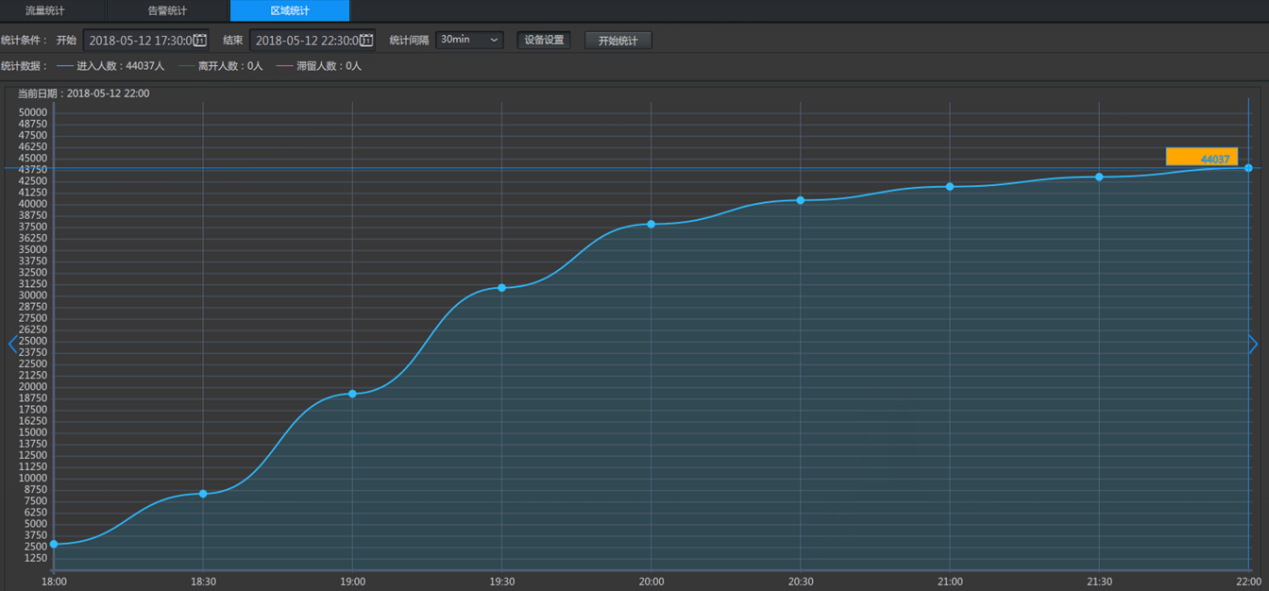Screen dimensions: 1269x591
Task: Select the 区域统计 tab
Action: (x=290, y=10)
